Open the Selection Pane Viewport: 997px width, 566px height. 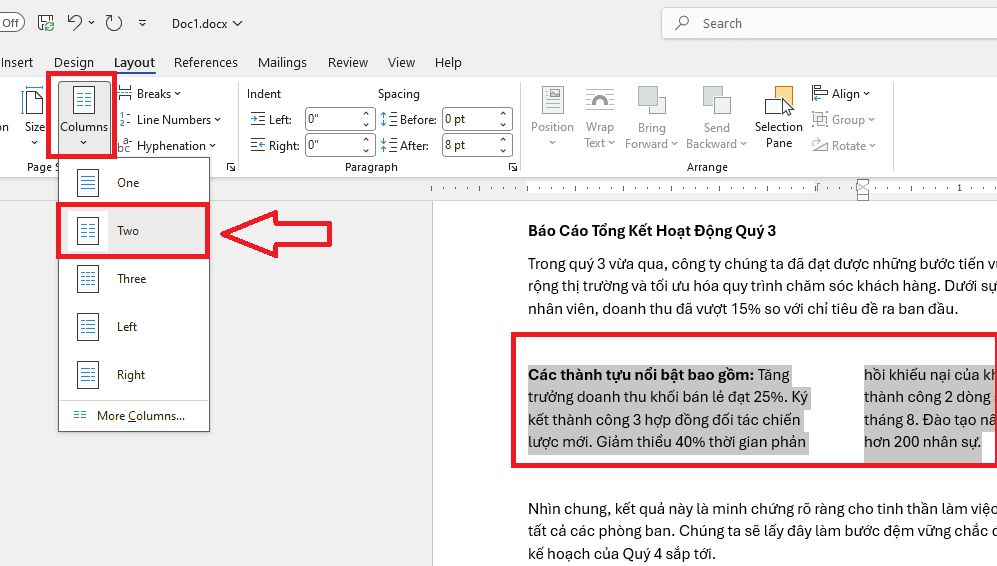779,118
